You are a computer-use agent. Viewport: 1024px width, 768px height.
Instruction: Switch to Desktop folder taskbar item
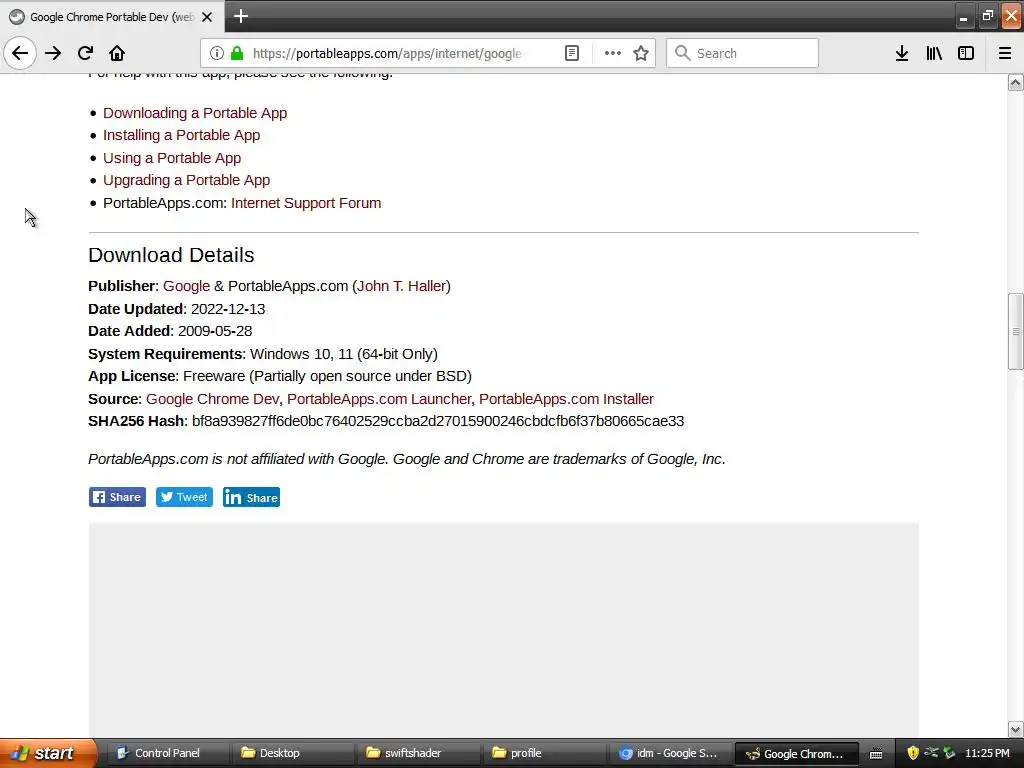(x=292, y=753)
